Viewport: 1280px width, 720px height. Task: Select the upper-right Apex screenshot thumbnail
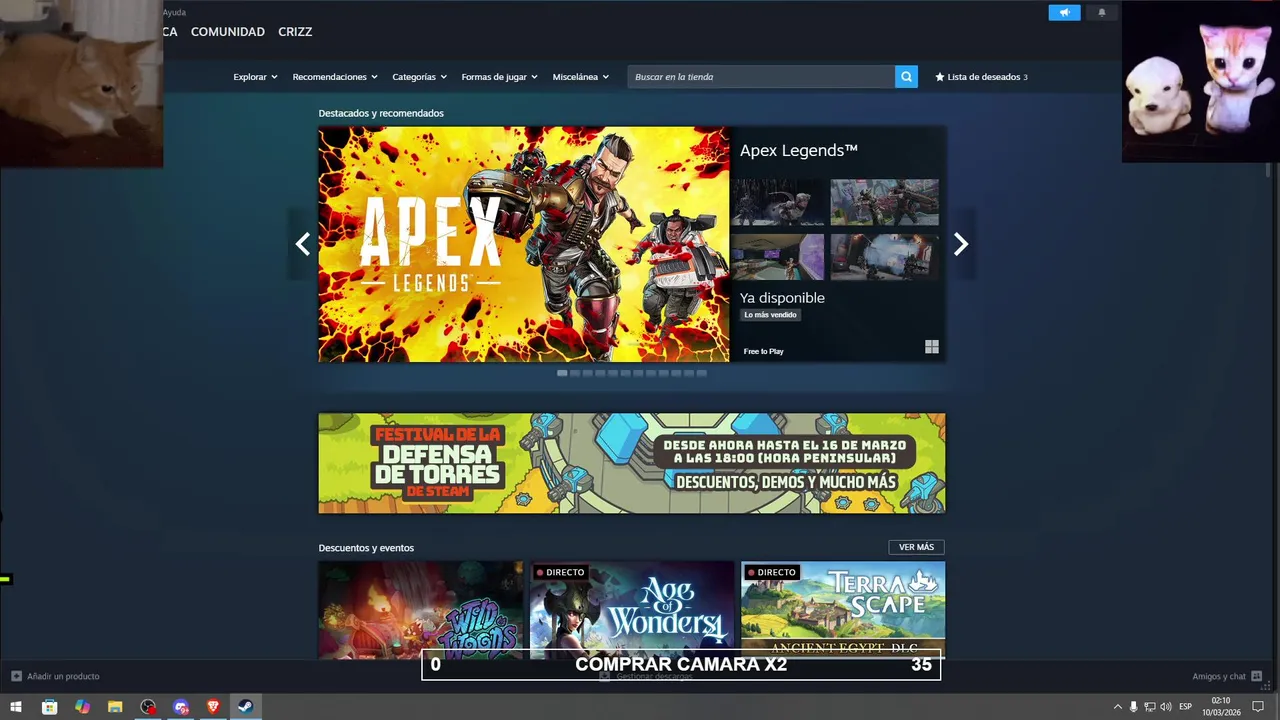(885, 202)
